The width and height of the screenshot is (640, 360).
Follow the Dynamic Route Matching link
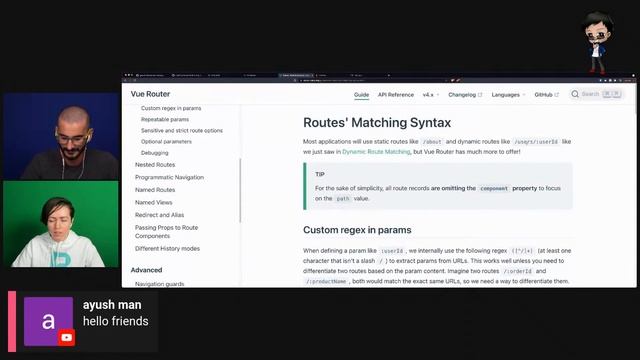point(376,151)
